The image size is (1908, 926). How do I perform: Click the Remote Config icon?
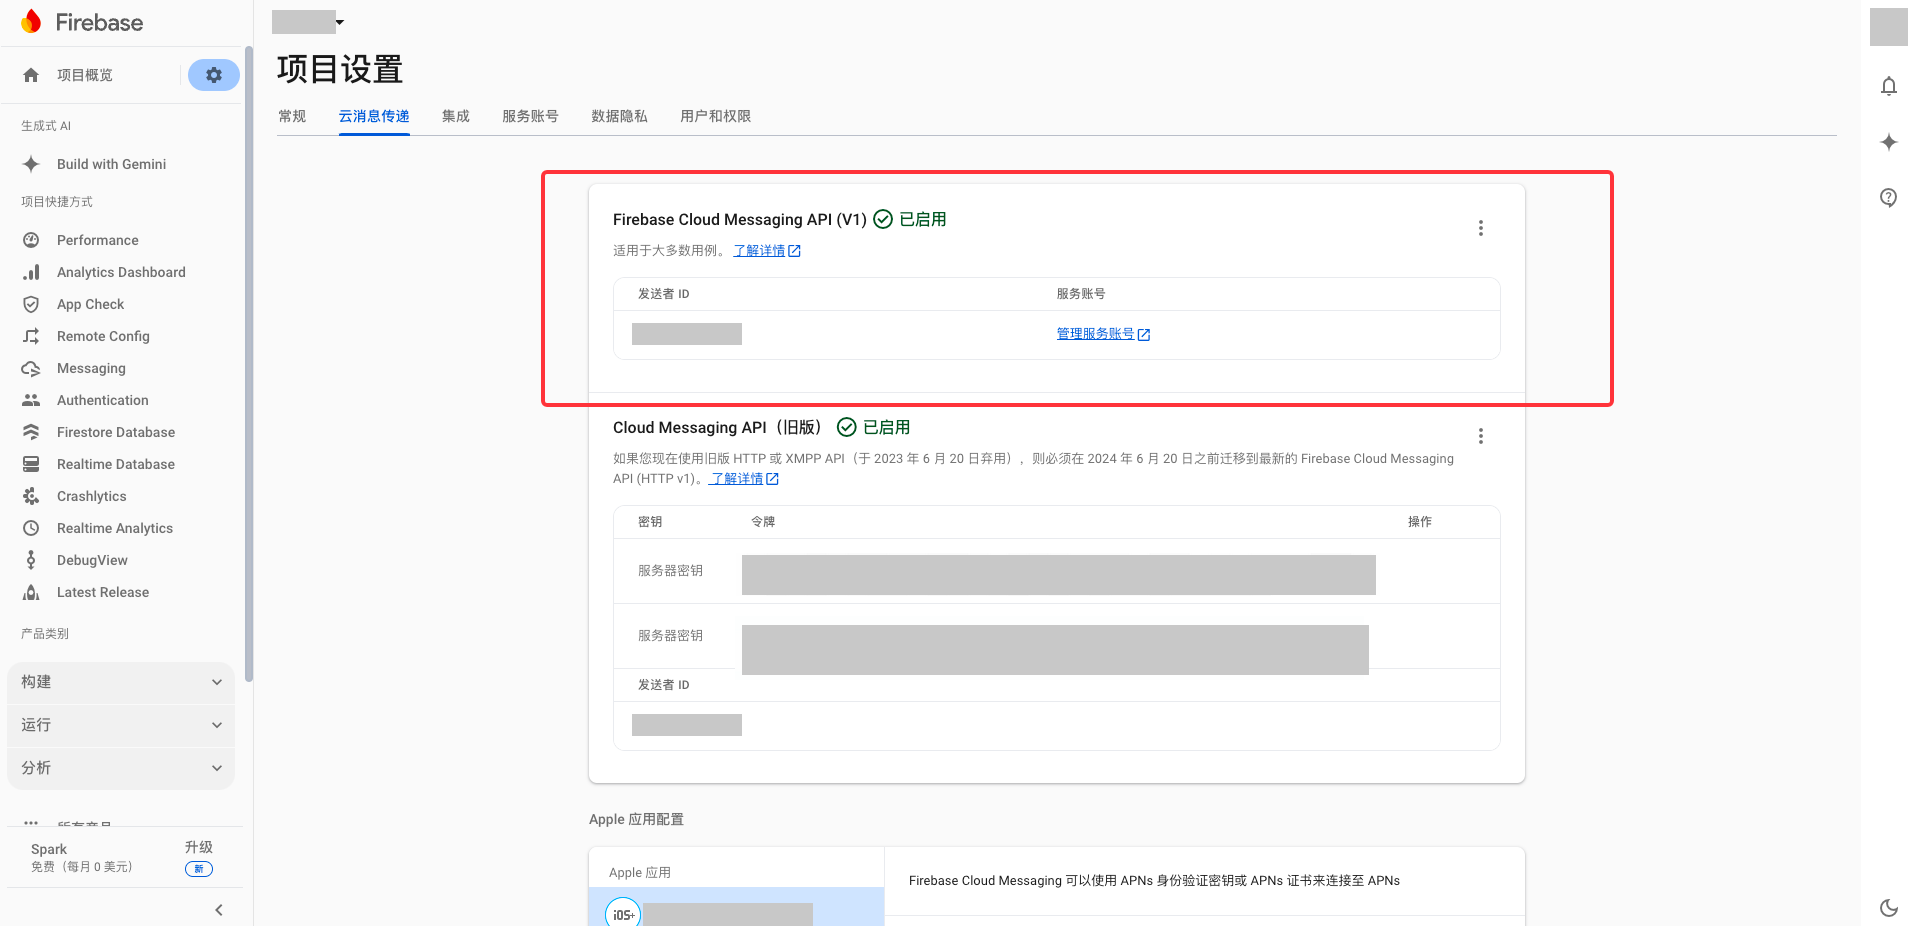[31, 336]
